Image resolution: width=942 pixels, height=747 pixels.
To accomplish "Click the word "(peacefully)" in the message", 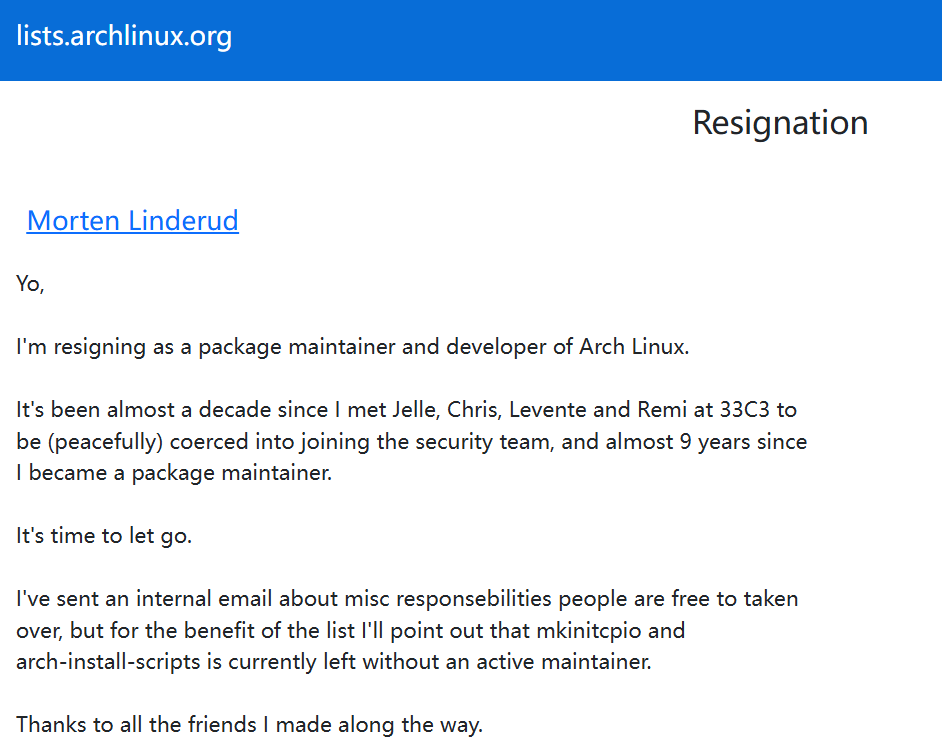I will click(105, 442).
